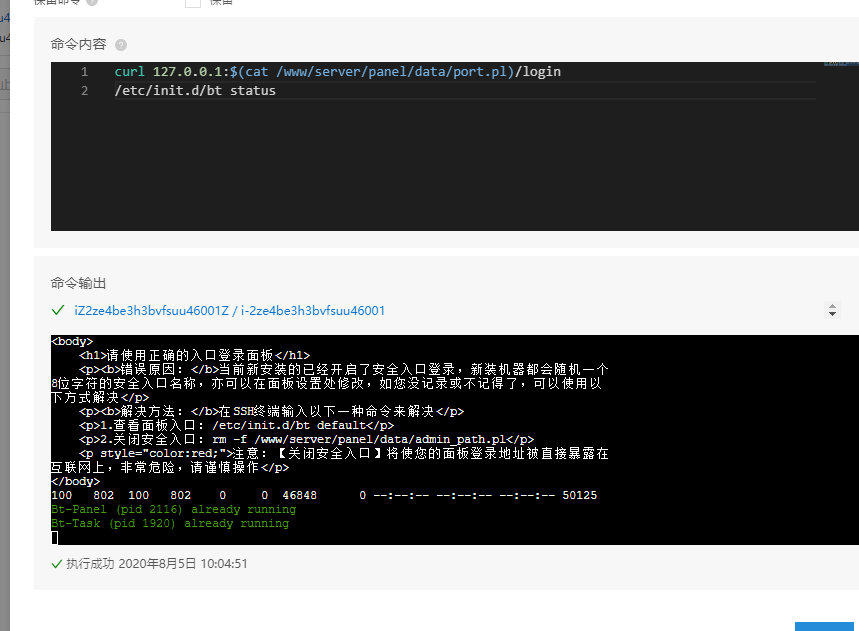Open instance link iZ2ze4be3h3bvfsuu46001Z
Viewport: 859px width, 631px height.
pyautogui.click(x=230, y=311)
